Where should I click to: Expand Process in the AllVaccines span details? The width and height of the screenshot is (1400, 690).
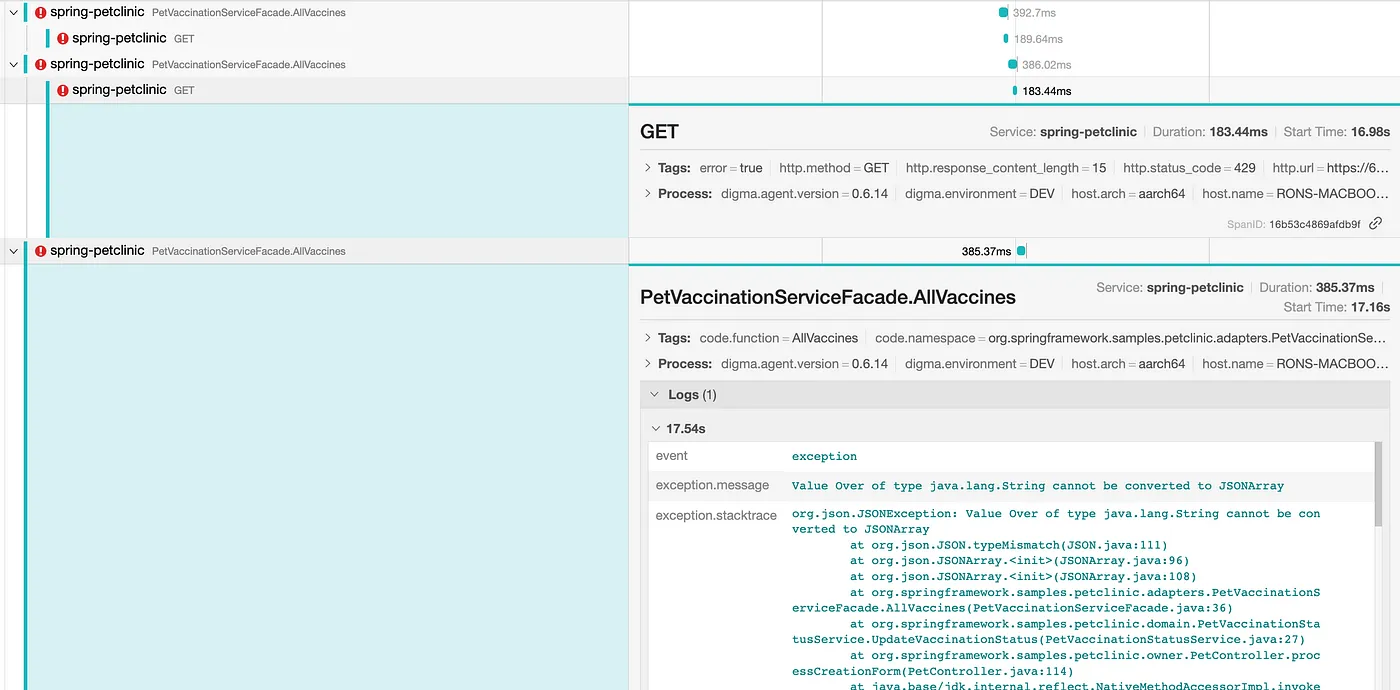coord(648,364)
